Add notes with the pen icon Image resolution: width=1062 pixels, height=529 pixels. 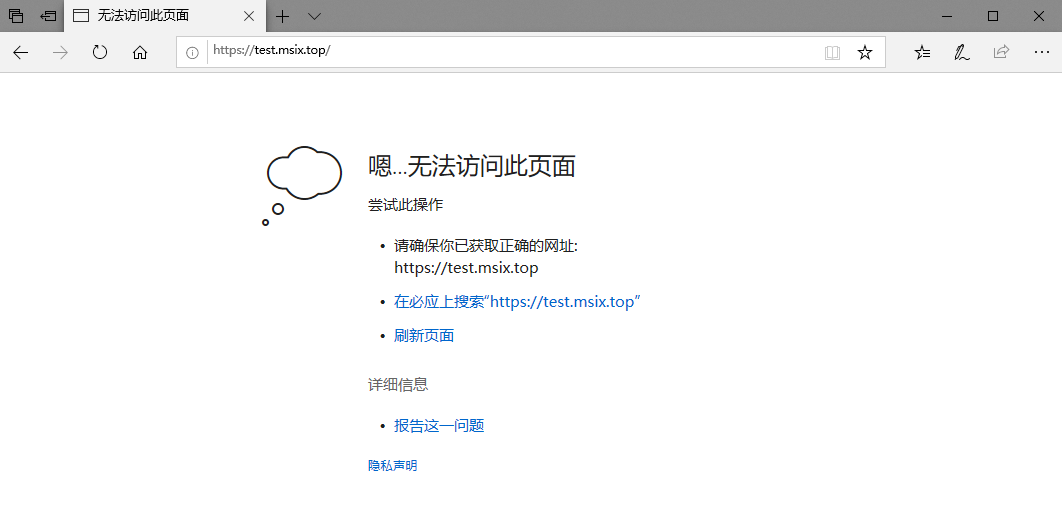point(962,52)
